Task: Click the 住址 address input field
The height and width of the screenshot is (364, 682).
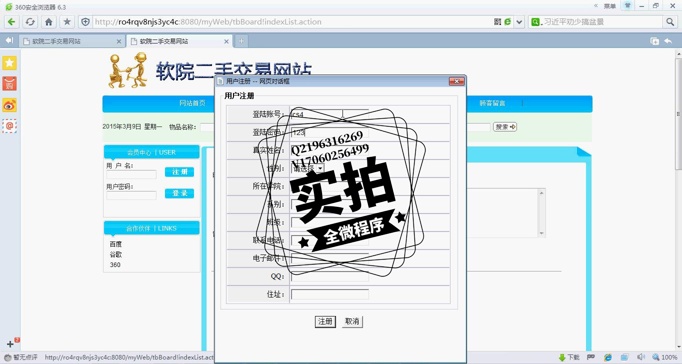Action: (x=330, y=294)
